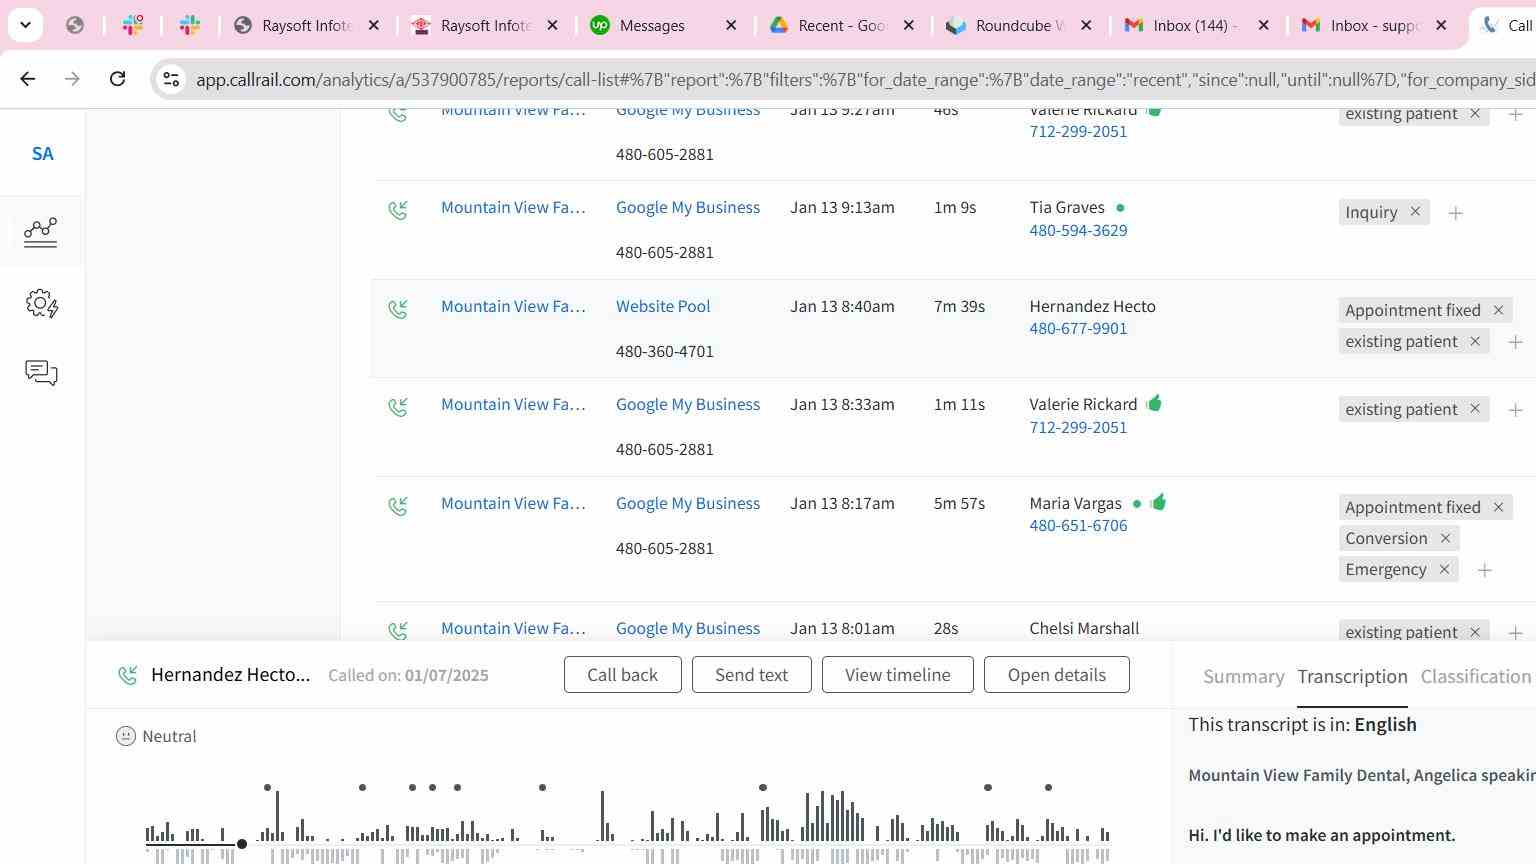Remove existing patient tag from Chelsi Marshall
This screenshot has width=1536, height=864.
pos(1475,632)
